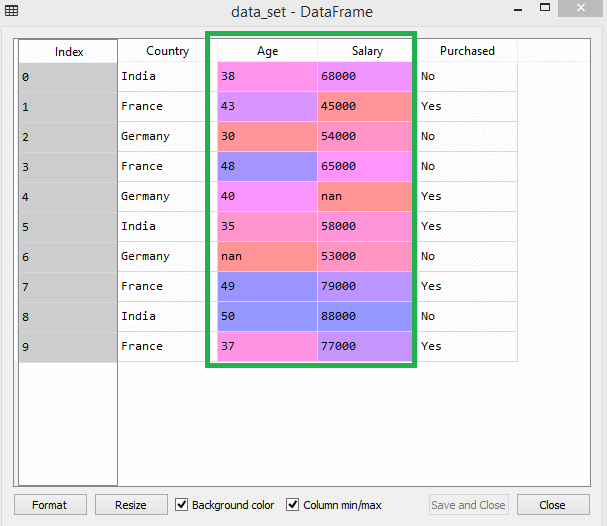Image resolution: width=607 pixels, height=526 pixels.
Task: Select row index 4
Action: tap(68, 196)
